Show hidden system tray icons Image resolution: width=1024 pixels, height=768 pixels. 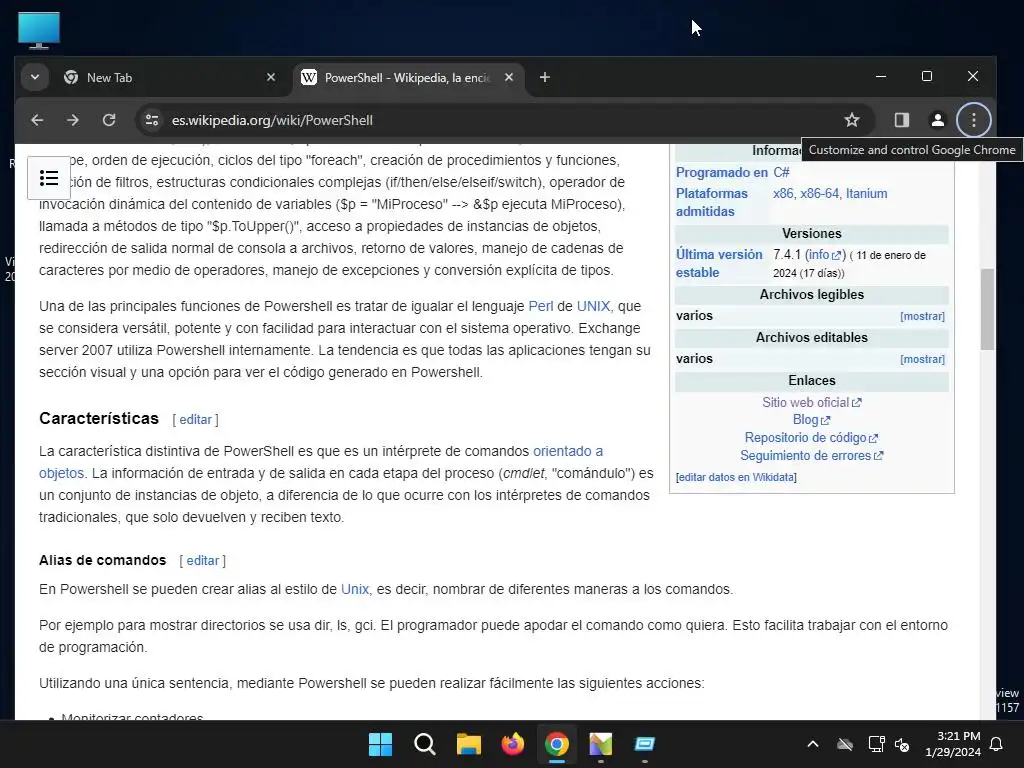pos(813,744)
